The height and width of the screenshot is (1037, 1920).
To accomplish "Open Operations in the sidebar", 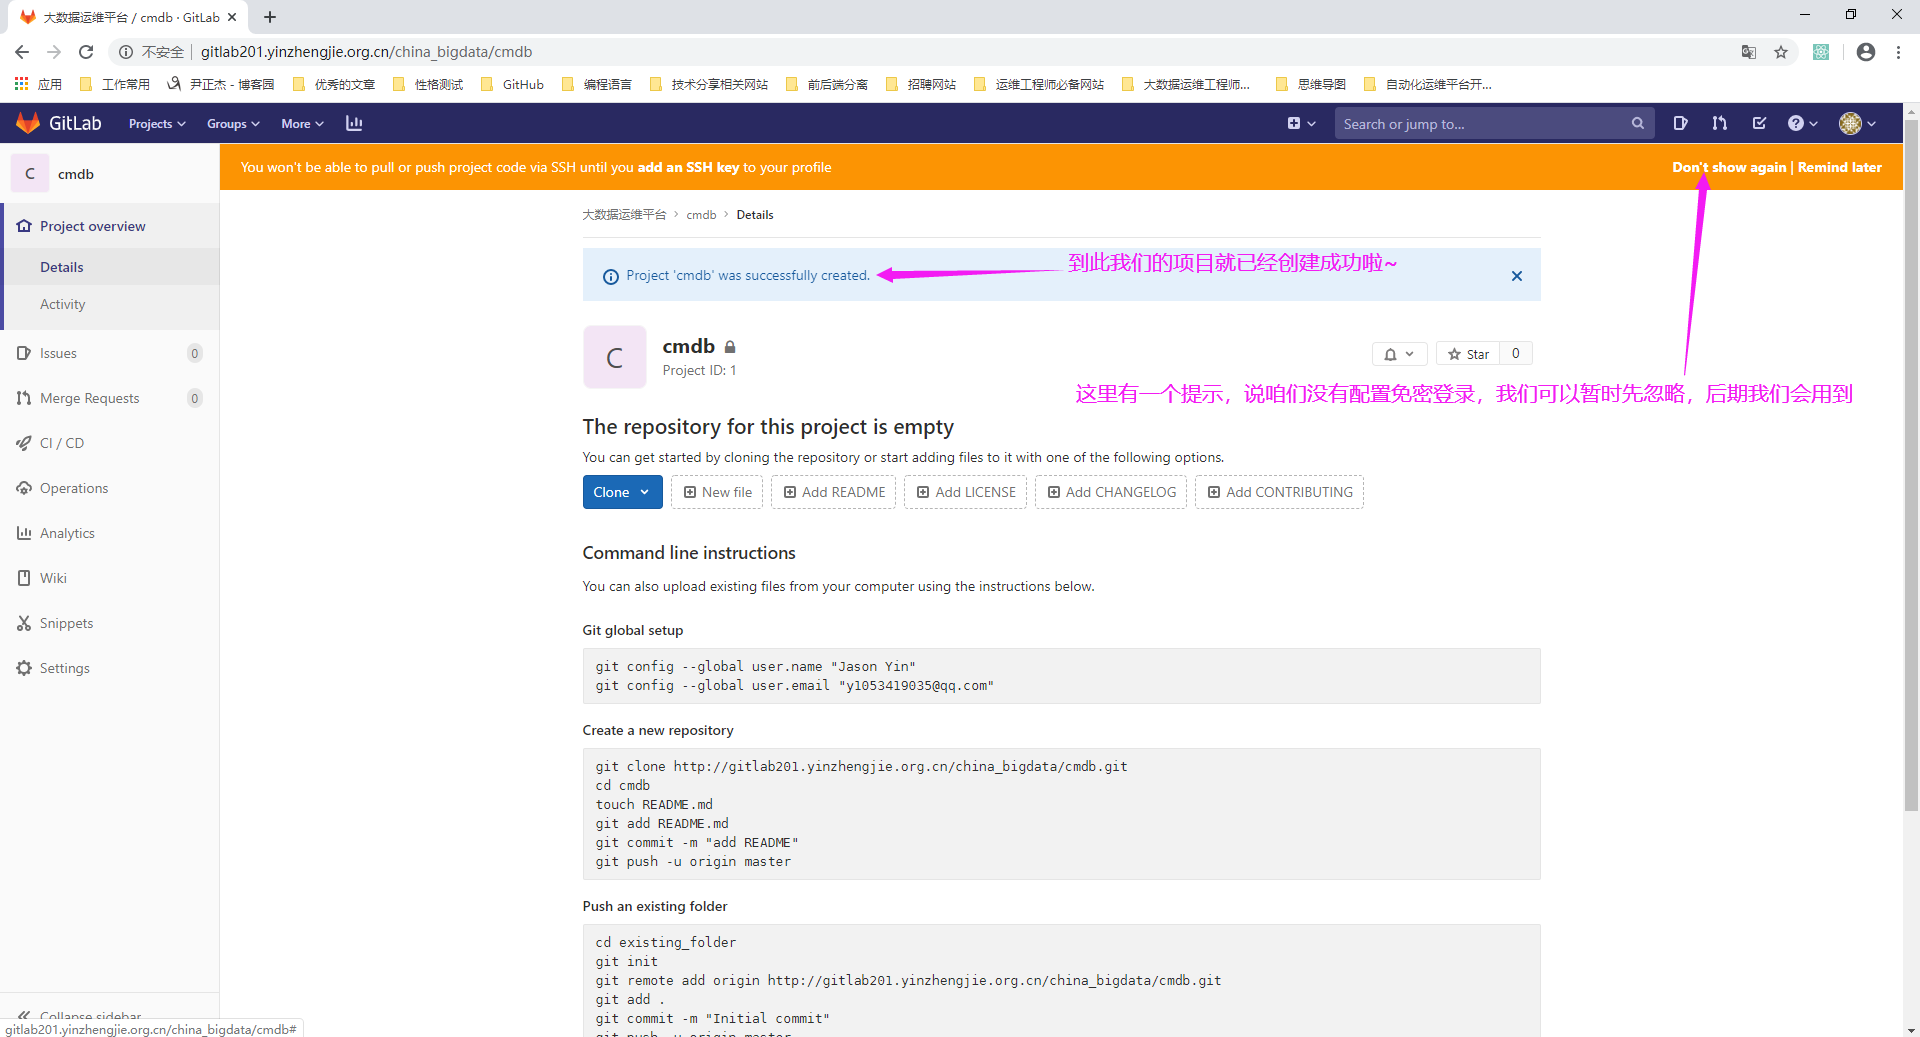I will [x=110, y=488].
